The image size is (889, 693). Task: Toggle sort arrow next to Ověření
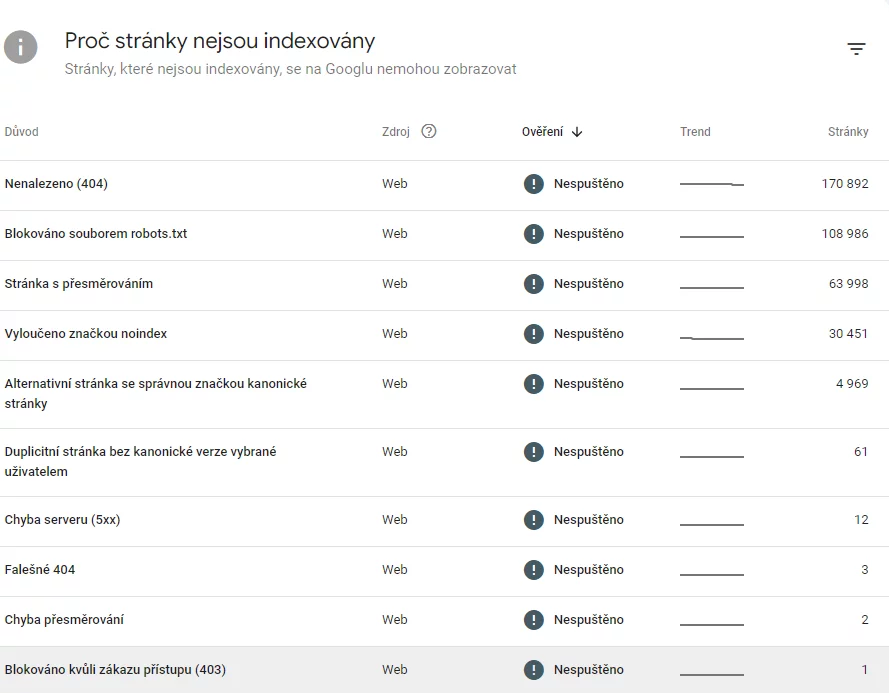pyautogui.click(x=577, y=132)
